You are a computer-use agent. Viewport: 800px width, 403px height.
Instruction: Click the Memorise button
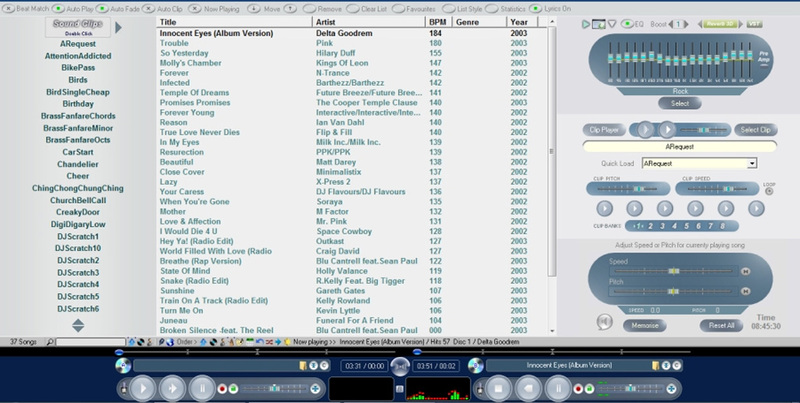point(645,325)
